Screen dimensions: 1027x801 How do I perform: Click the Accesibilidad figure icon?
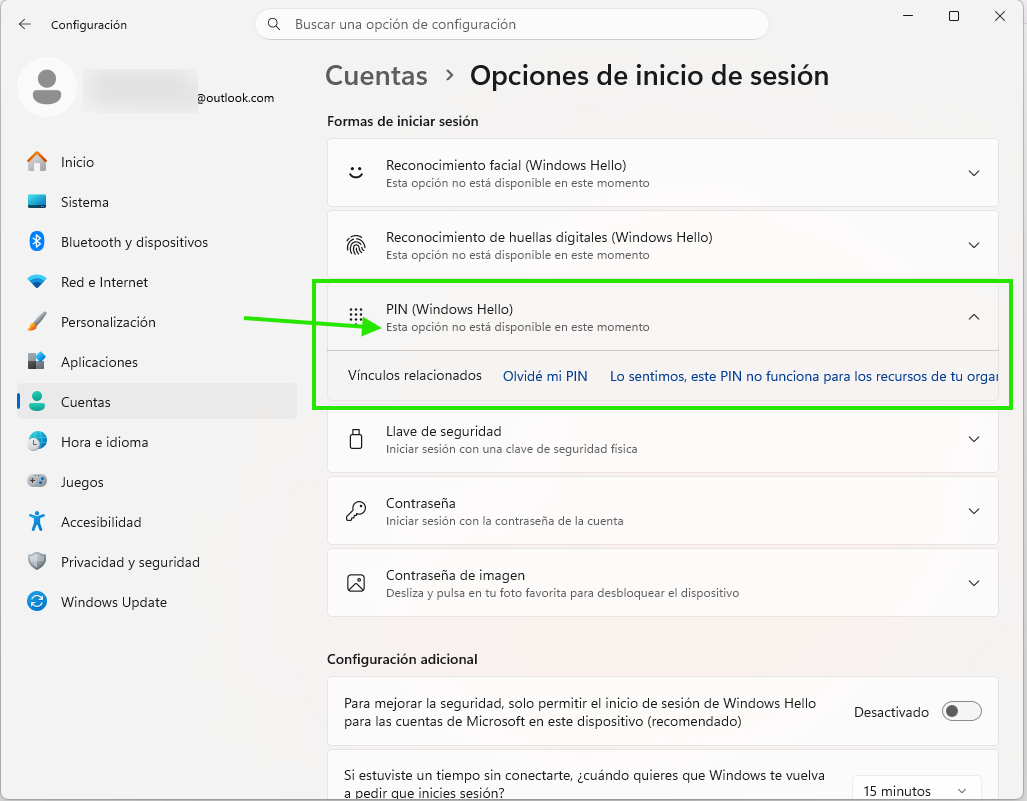point(37,521)
